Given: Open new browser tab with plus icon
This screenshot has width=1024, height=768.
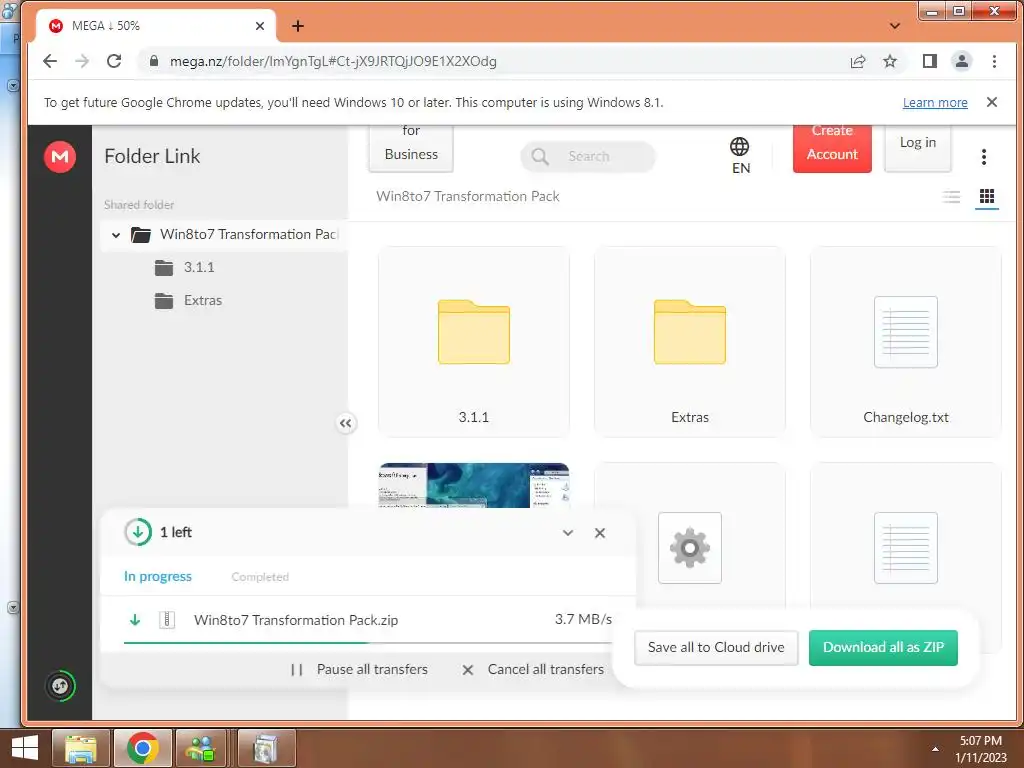Looking at the screenshot, I should pyautogui.click(x=298, y=26).
